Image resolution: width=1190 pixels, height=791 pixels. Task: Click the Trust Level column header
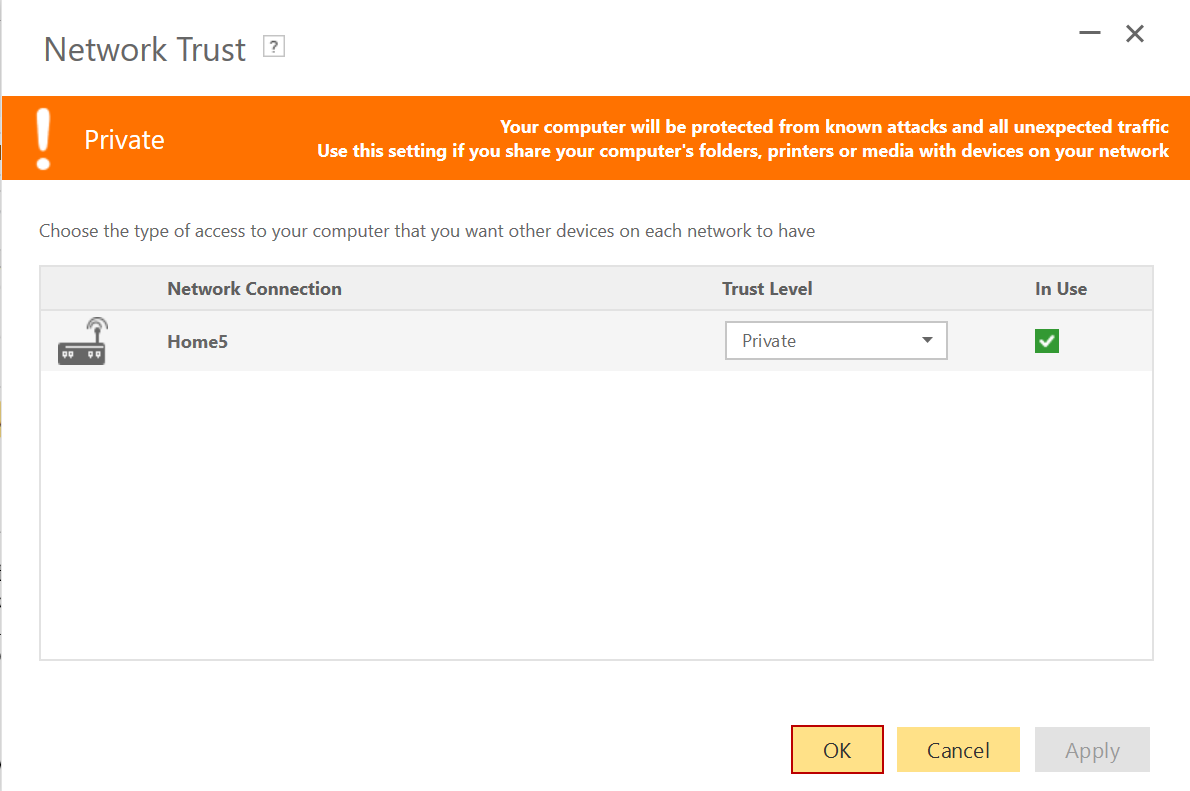tap(767, 289)
